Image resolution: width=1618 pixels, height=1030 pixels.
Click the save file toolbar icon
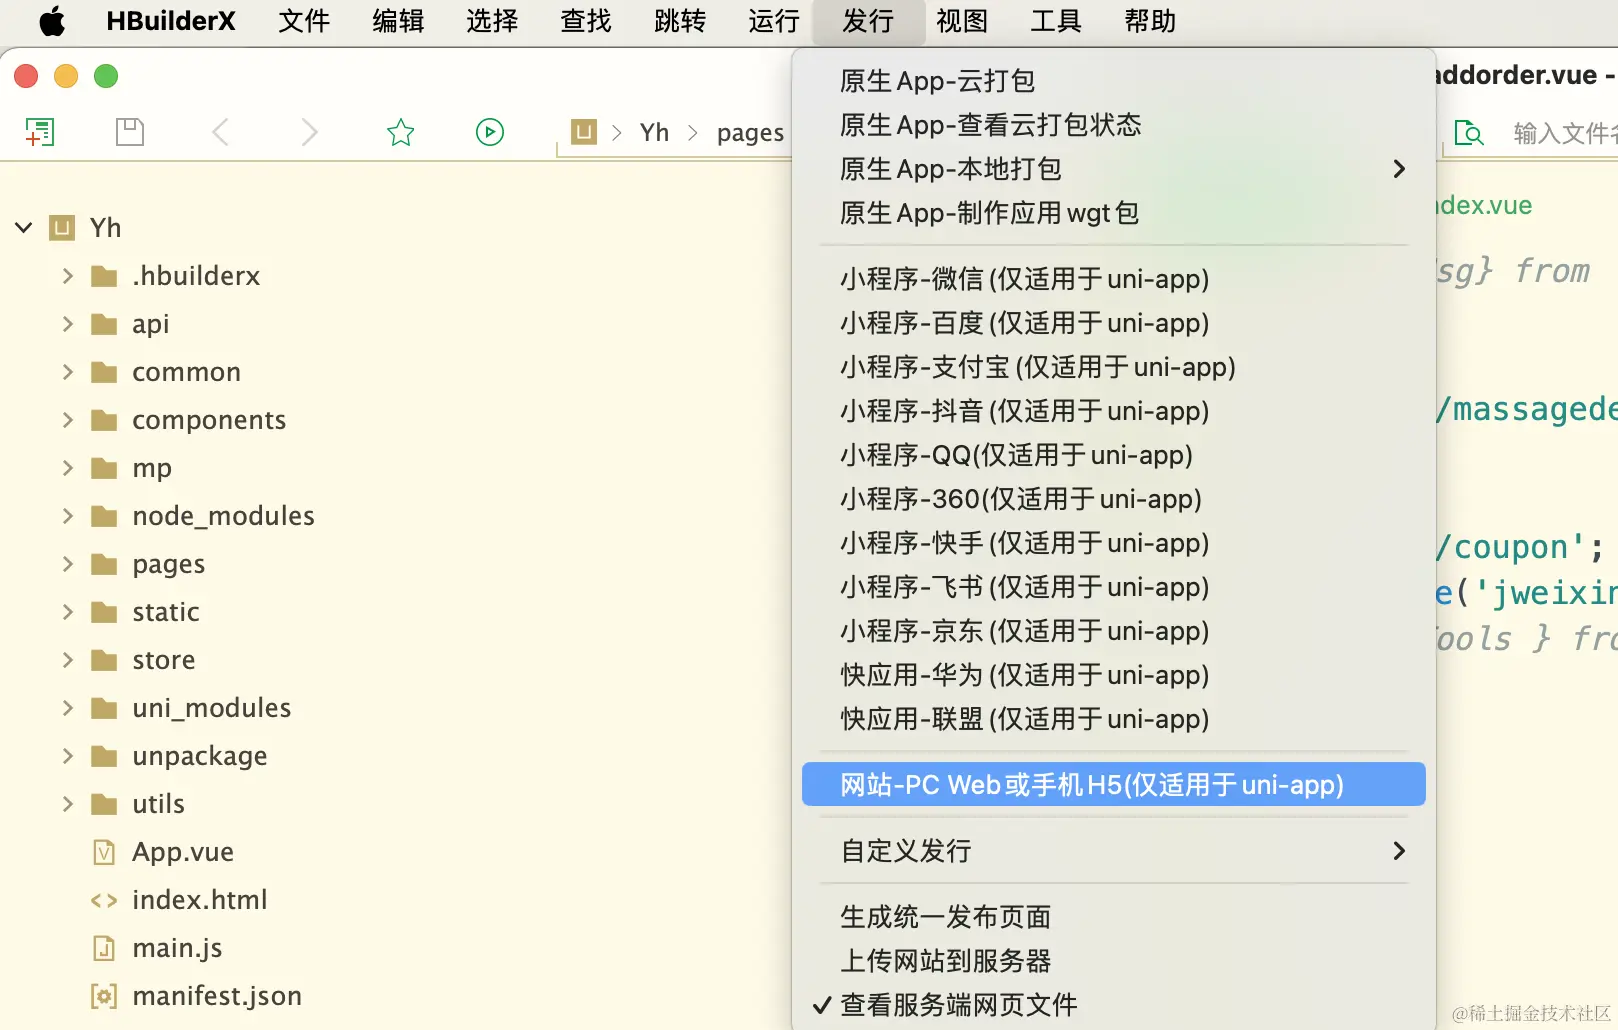tap(130, 132)
